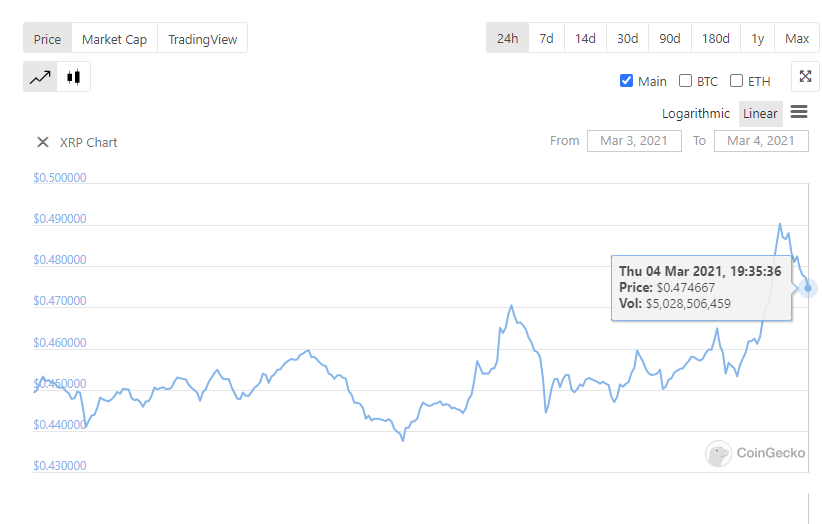822x524 pixels.
Task: Uncheck the Main checkbox
Action: 627,81
